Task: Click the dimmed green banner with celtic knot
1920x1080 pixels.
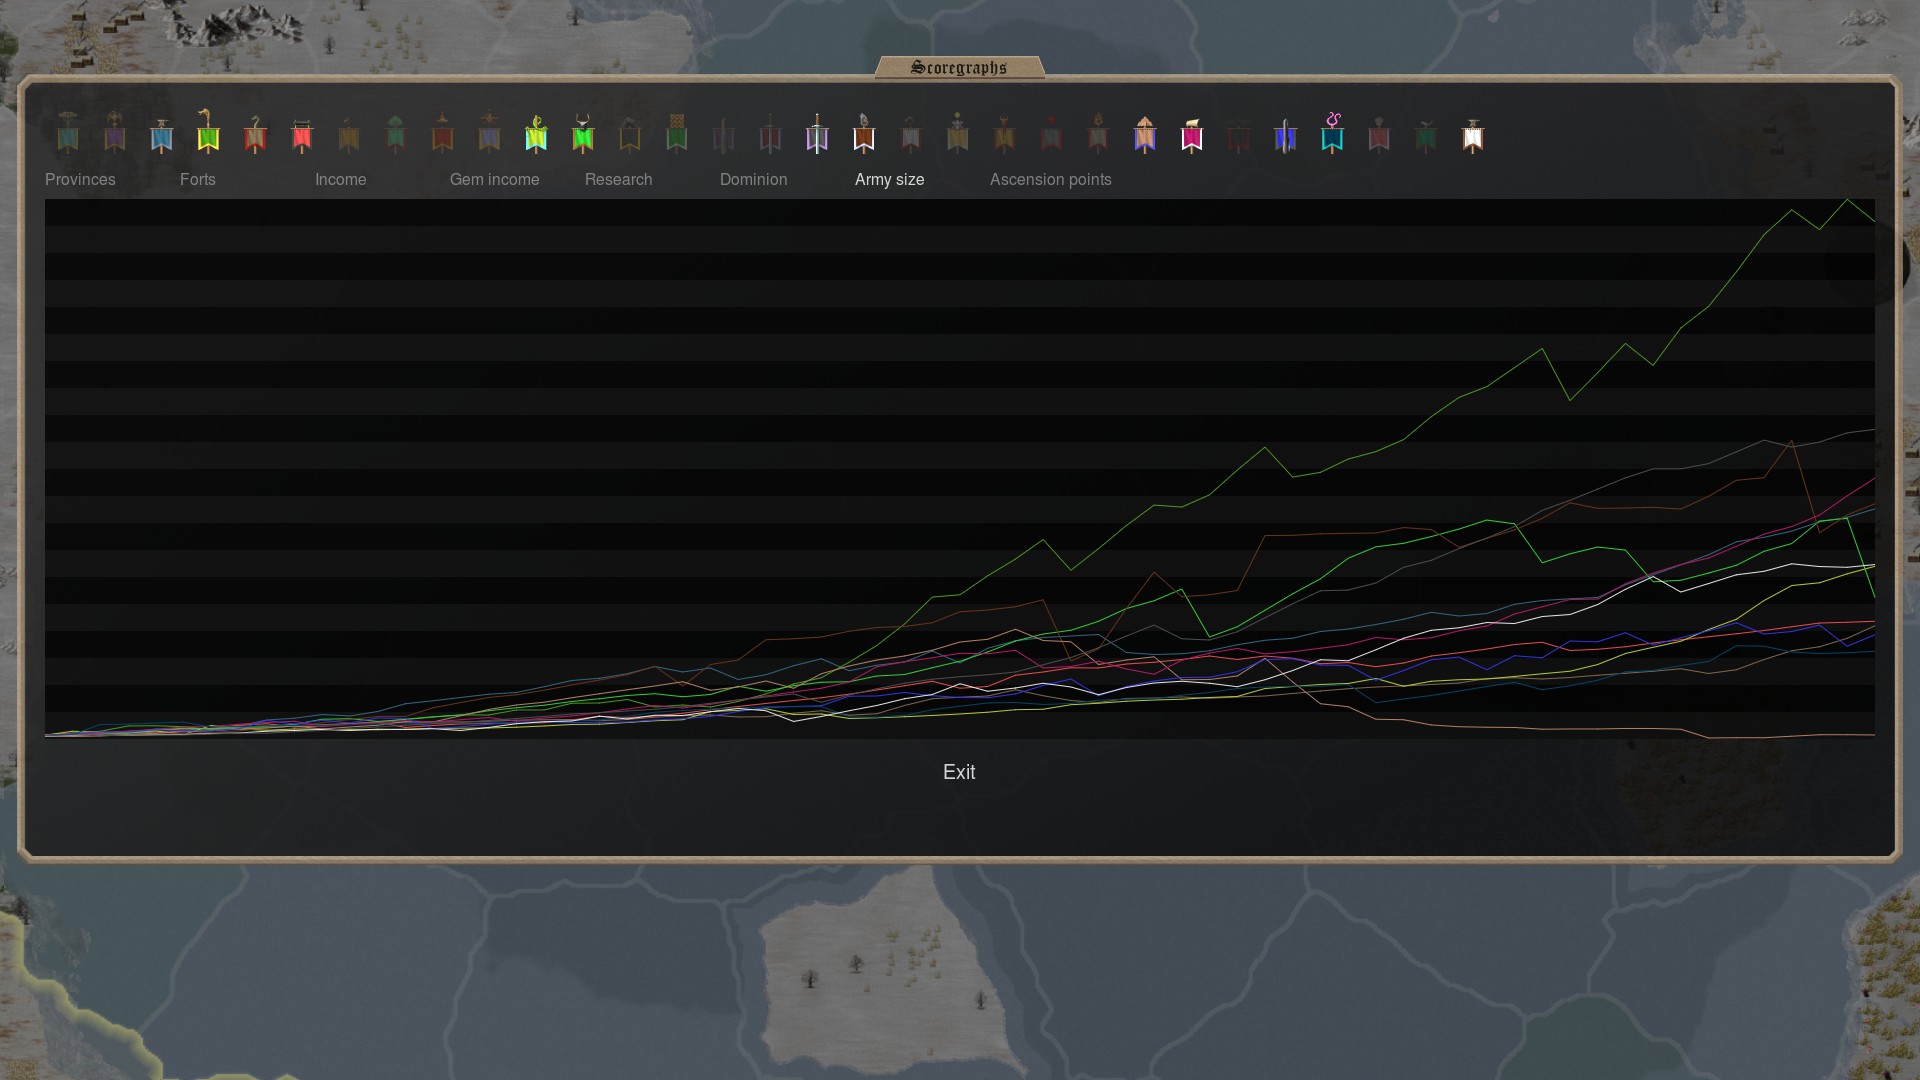Action: coord(677,132)
